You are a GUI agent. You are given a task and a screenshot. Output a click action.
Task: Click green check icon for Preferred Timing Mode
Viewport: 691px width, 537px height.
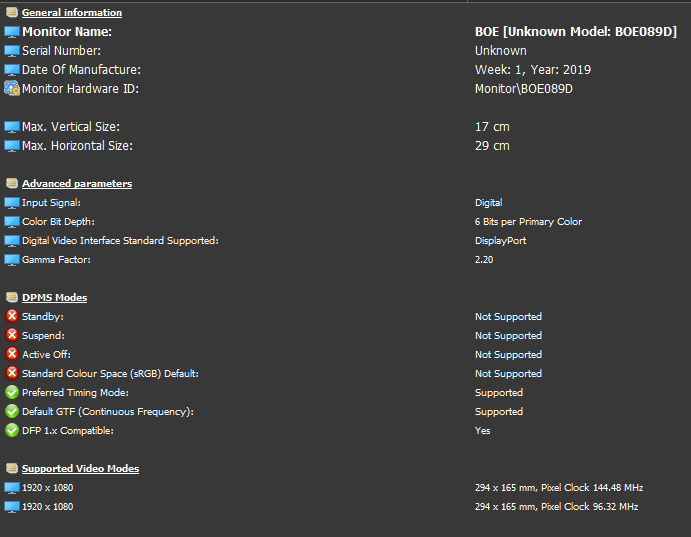pyautogui.click(x=12, y=392)
